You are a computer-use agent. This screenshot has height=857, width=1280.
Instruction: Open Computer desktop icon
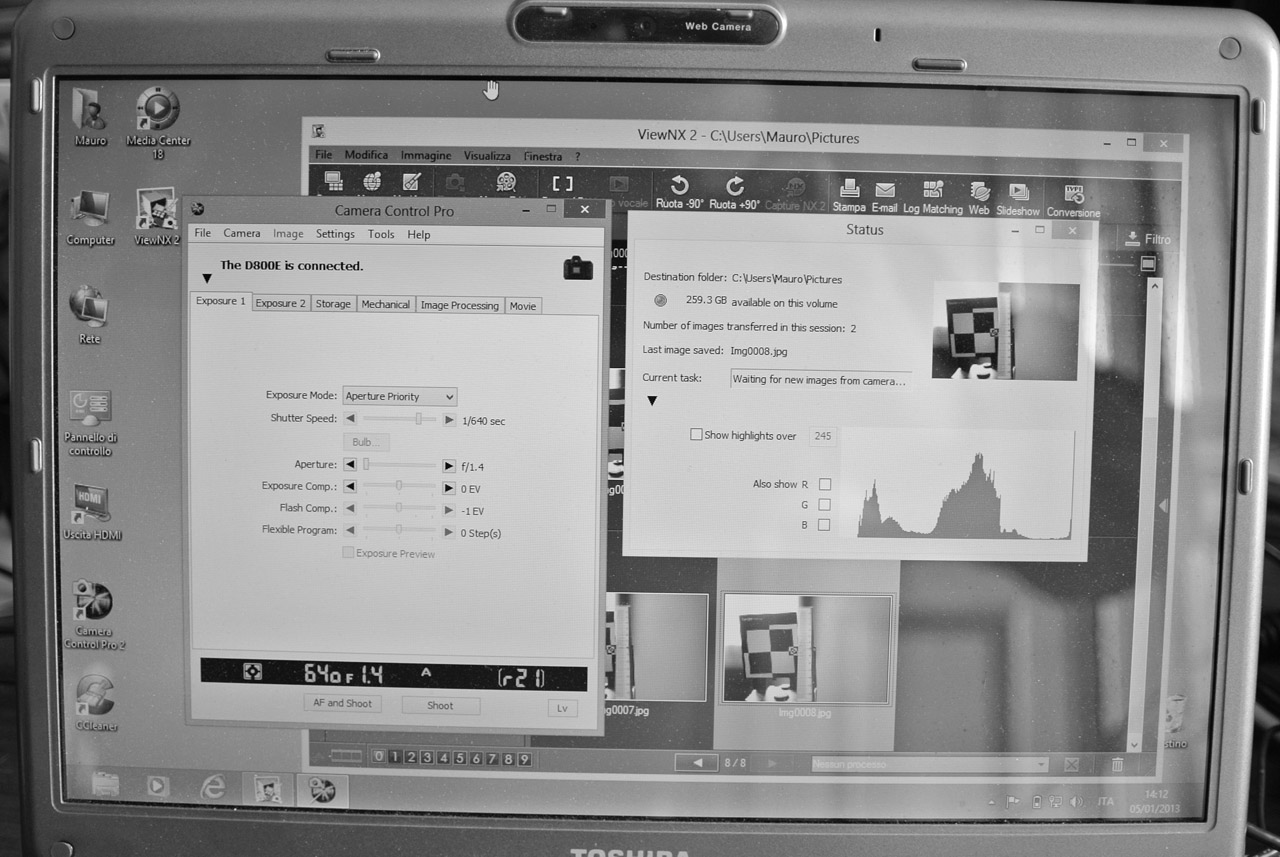[90, 217]
